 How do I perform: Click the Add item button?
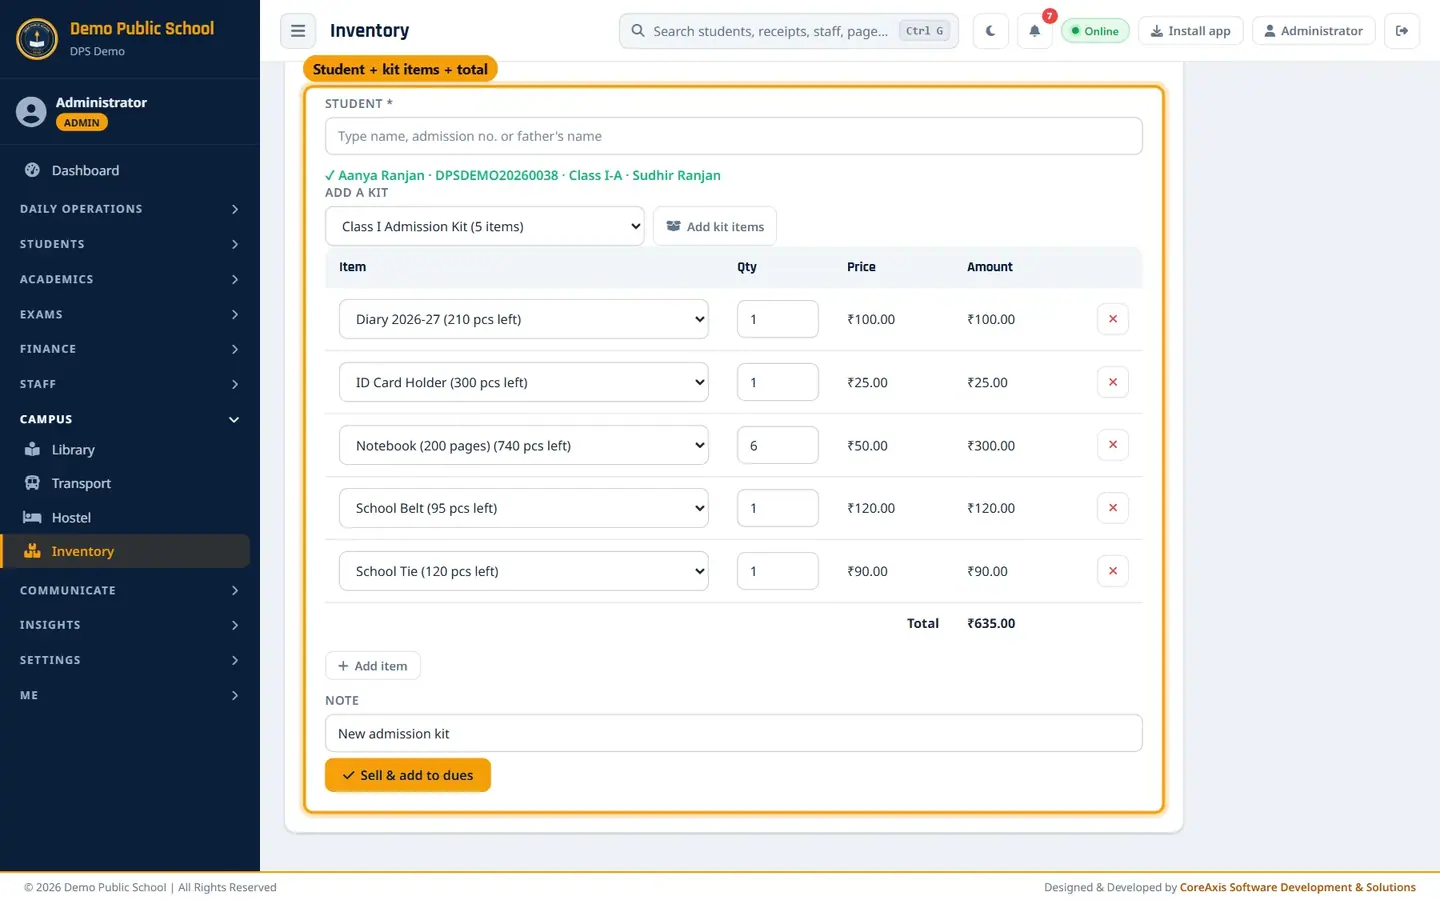click(x=373, y=666)
